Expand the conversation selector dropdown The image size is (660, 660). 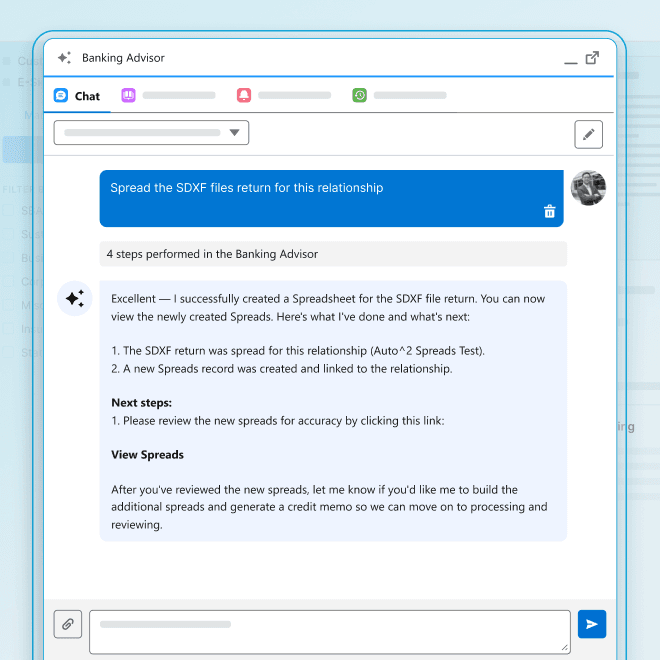point(152,133)
